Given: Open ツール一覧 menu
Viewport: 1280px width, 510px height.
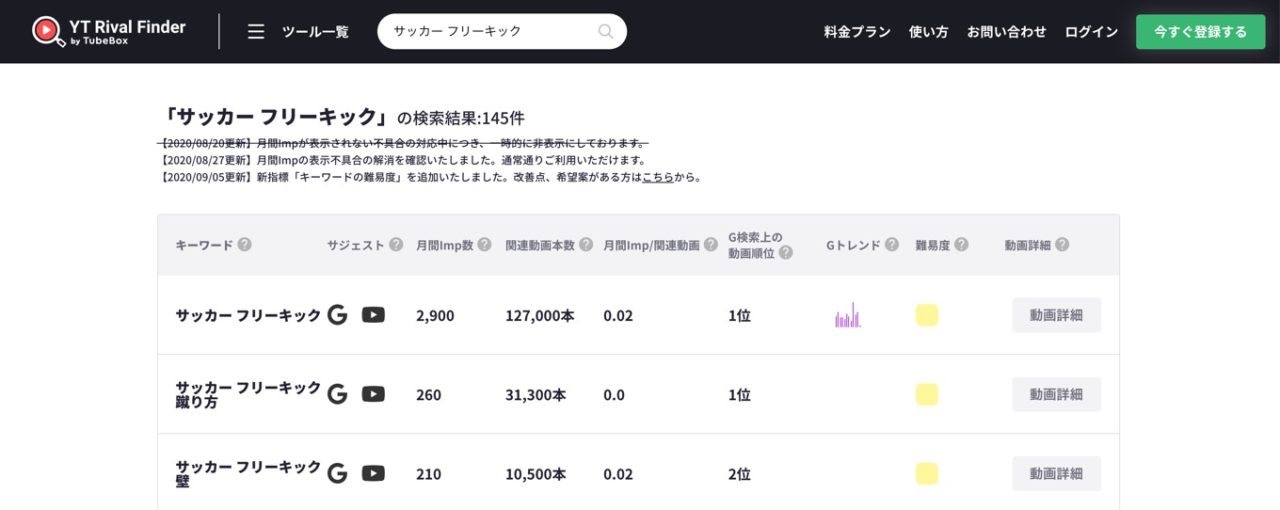Looking at the screenshot, I should 315,32.
